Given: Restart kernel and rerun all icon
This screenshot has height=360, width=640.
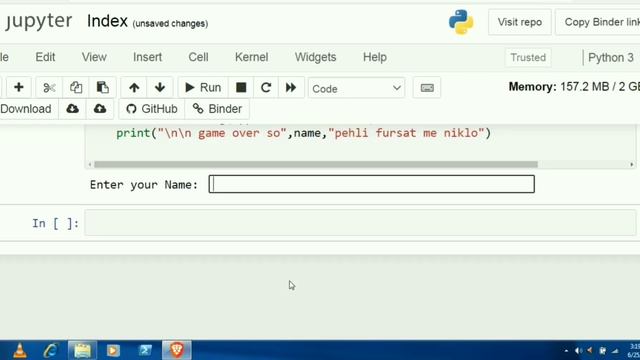Looking at the screenshot, I should (291, 87).
